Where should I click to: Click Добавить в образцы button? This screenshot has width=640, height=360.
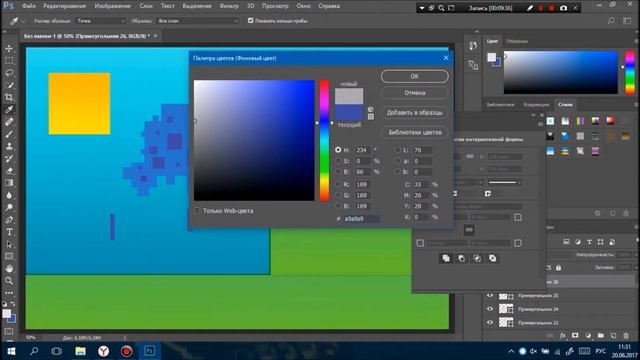(x=415, y=112)
